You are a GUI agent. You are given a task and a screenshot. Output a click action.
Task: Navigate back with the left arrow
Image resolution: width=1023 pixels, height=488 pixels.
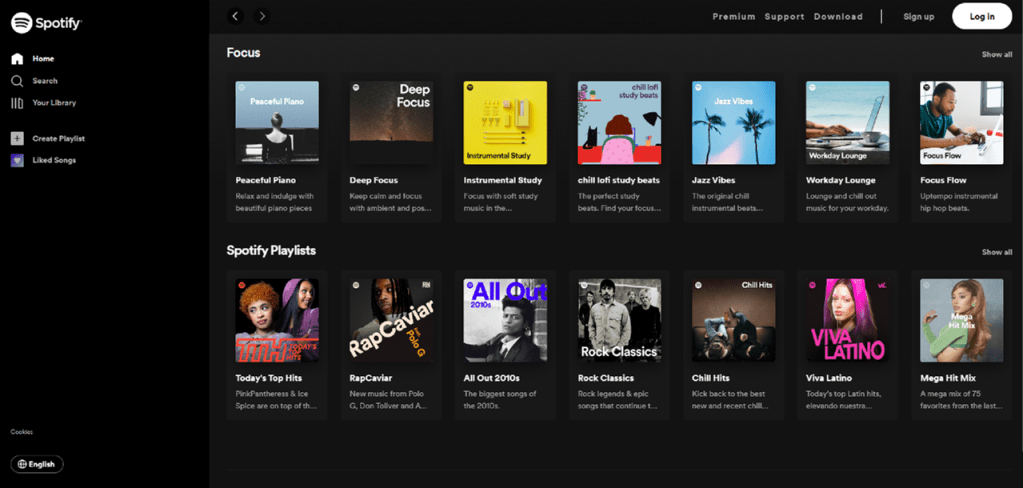[236, 16]
